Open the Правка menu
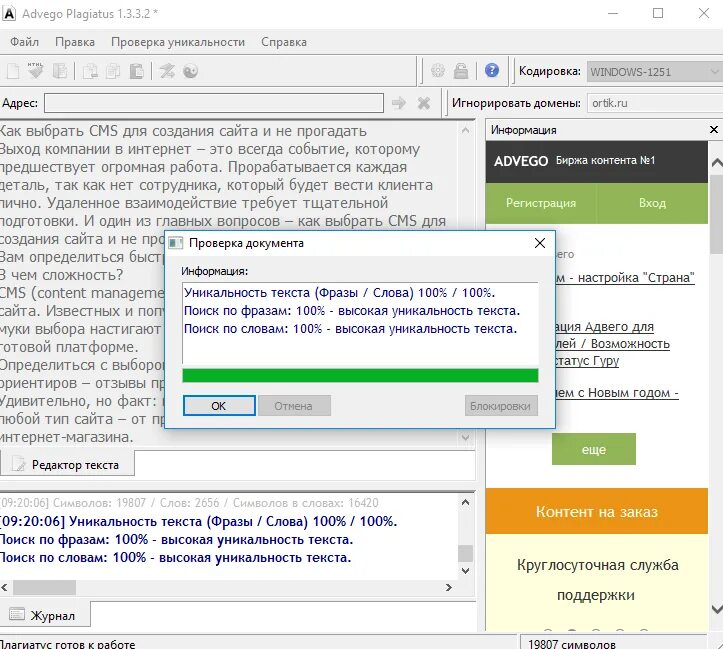The width and height of the screenshot is (723, 649). (75, 42)
